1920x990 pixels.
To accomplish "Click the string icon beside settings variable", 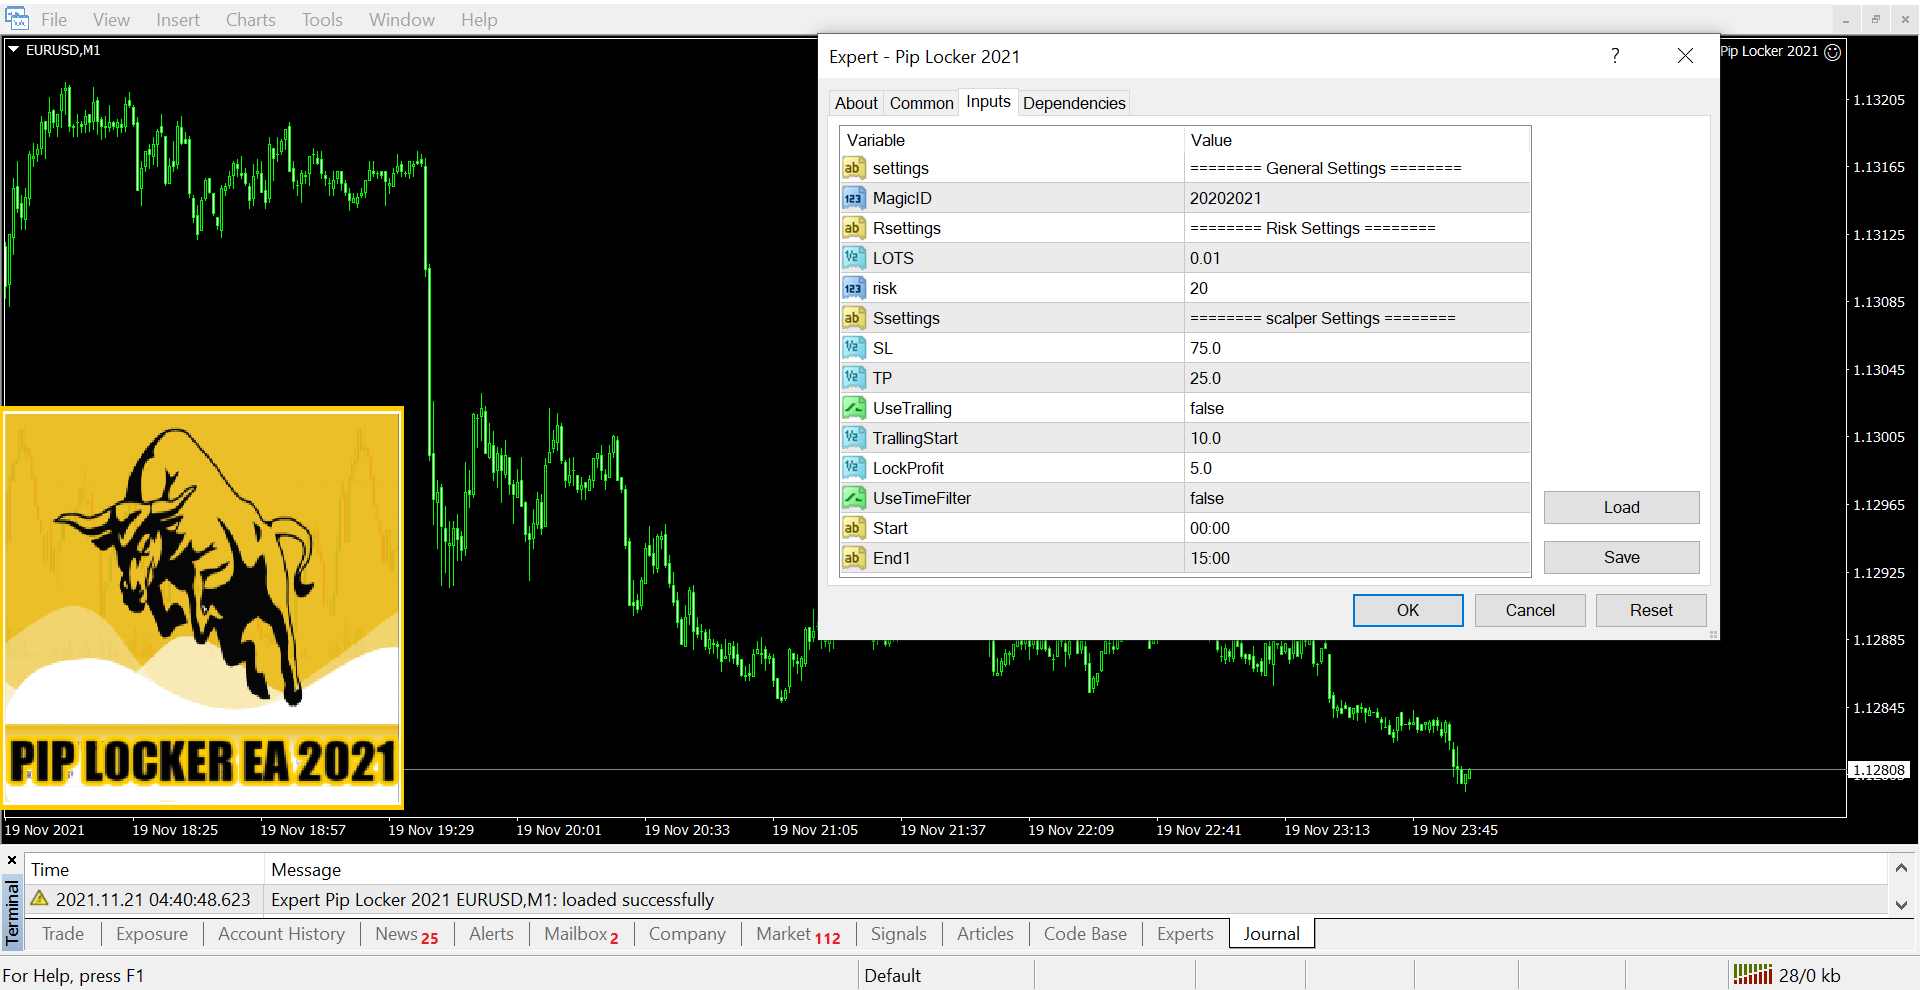I will (854, 168).
